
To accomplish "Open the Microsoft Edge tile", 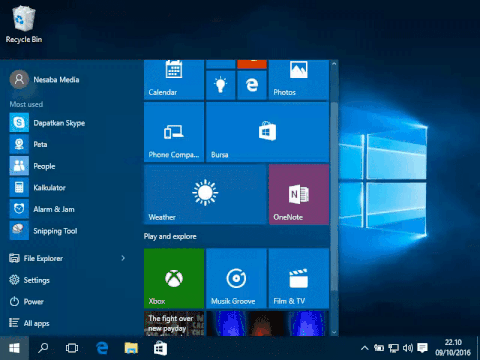I will (x=252, y=85).
